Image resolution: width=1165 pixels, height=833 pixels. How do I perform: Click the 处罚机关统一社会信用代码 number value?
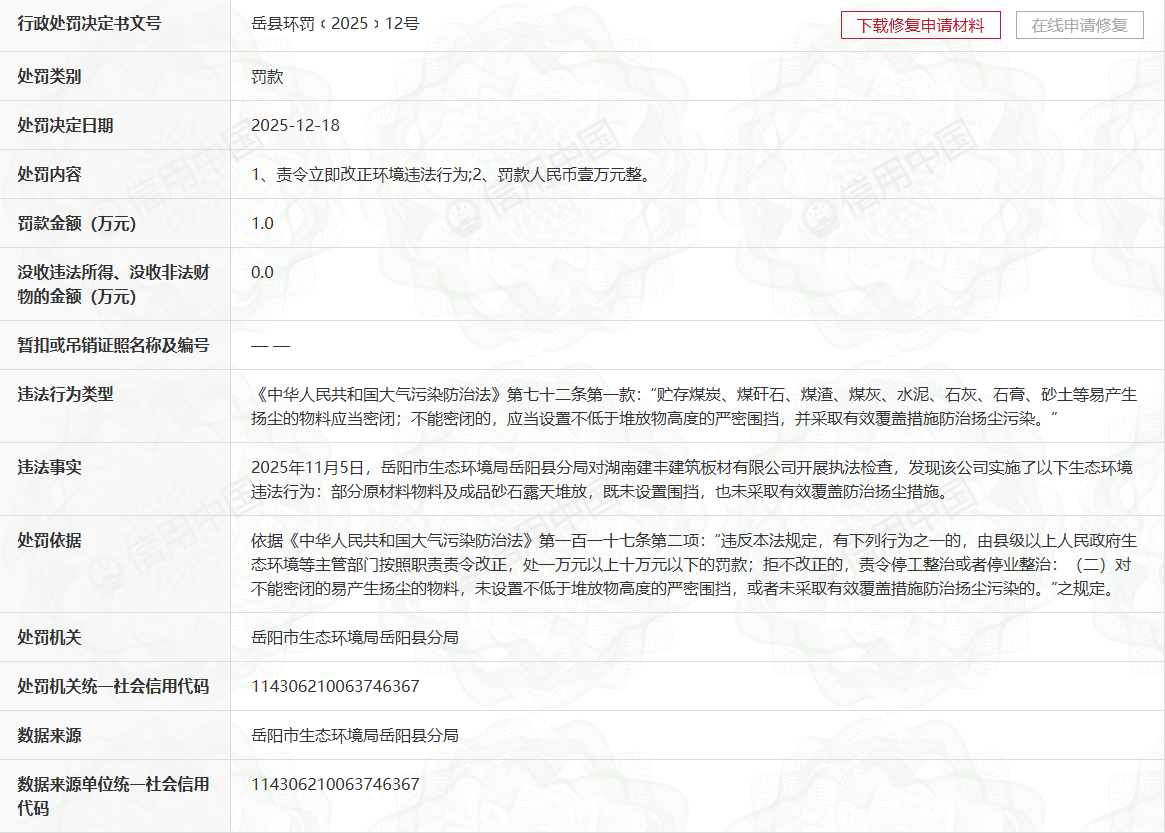(336, 686)
